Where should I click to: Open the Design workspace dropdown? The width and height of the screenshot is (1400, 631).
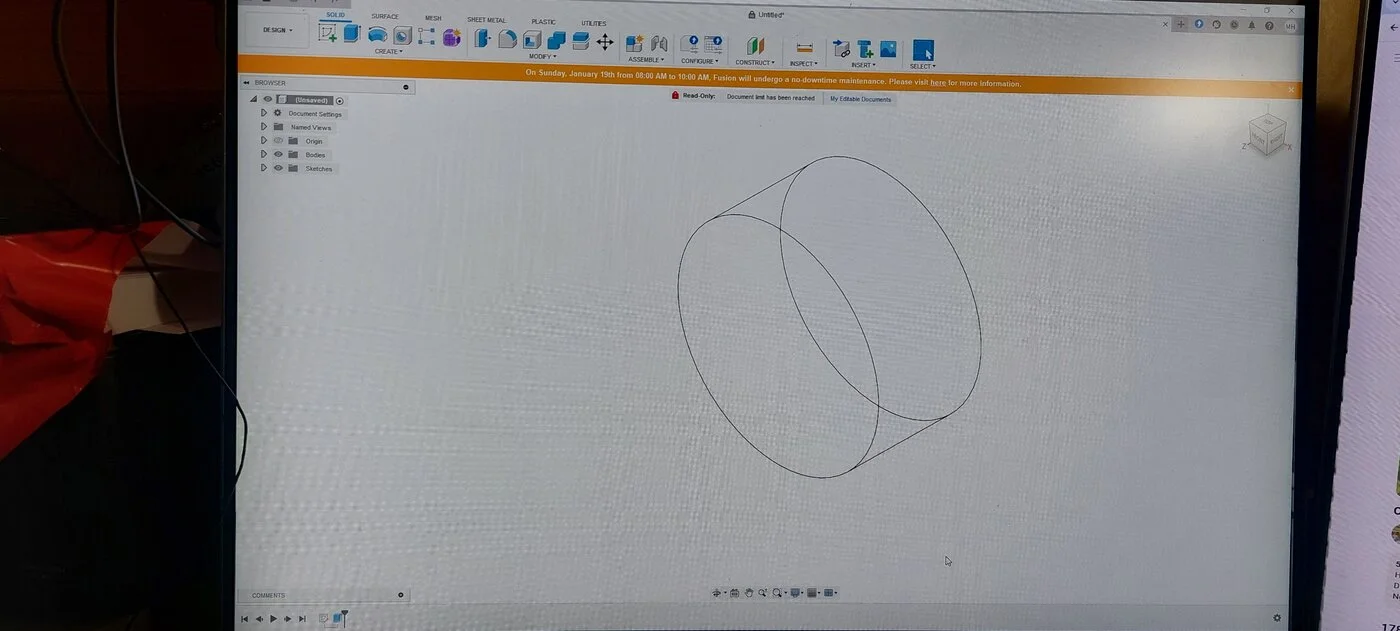(278, 30)
